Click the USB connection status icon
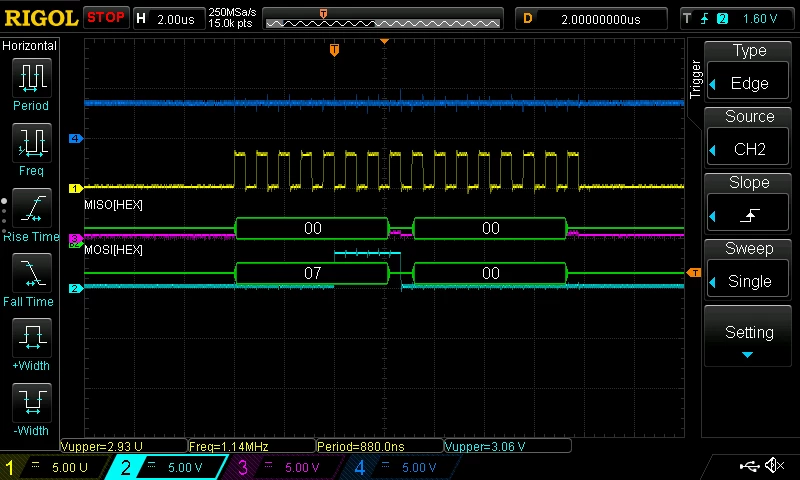 coord(749,465)
